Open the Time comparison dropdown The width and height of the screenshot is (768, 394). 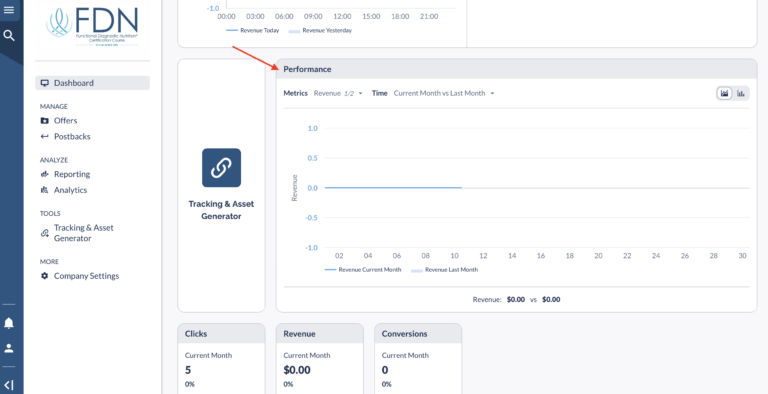click(444, 93)
